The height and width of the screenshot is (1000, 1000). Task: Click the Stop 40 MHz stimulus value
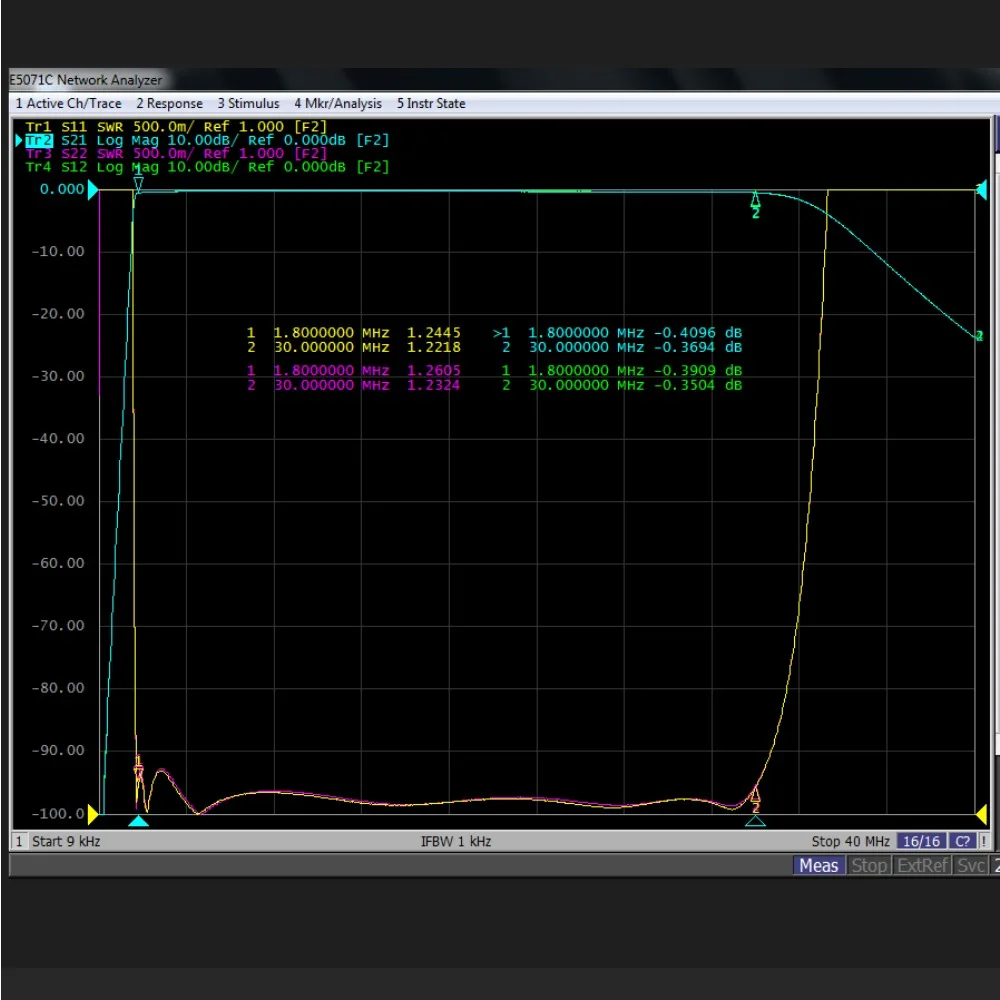tap(850, 841)
